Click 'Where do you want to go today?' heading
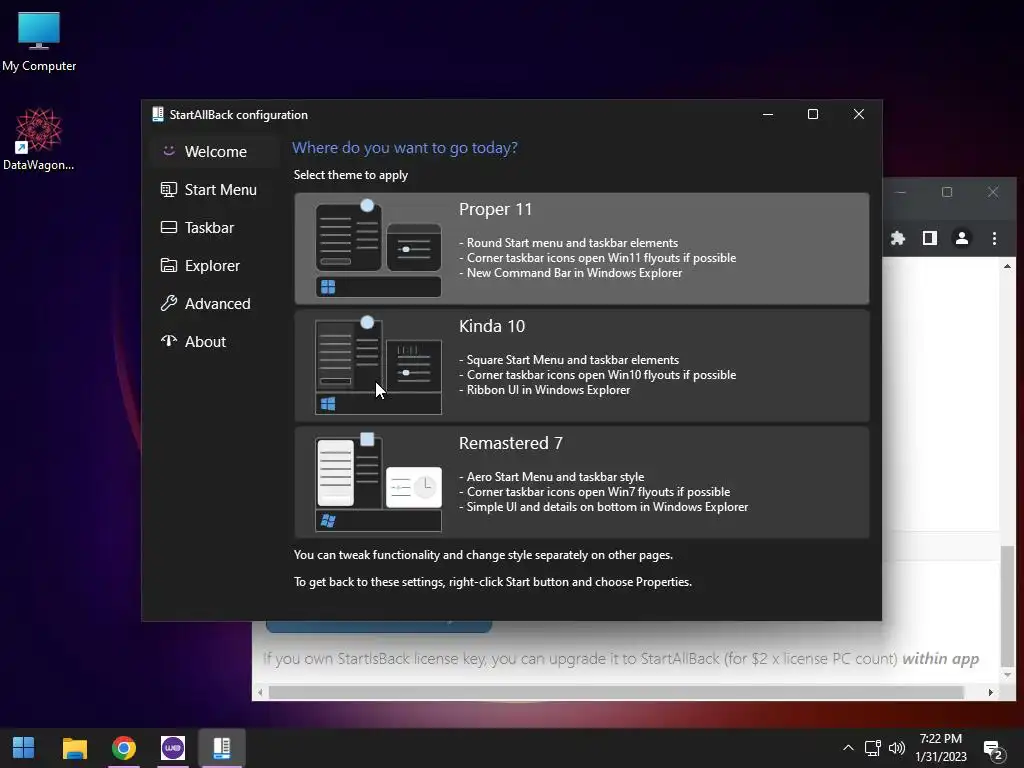The width and height of the screenshot is (1024, 768). click(x=405, y=148)
